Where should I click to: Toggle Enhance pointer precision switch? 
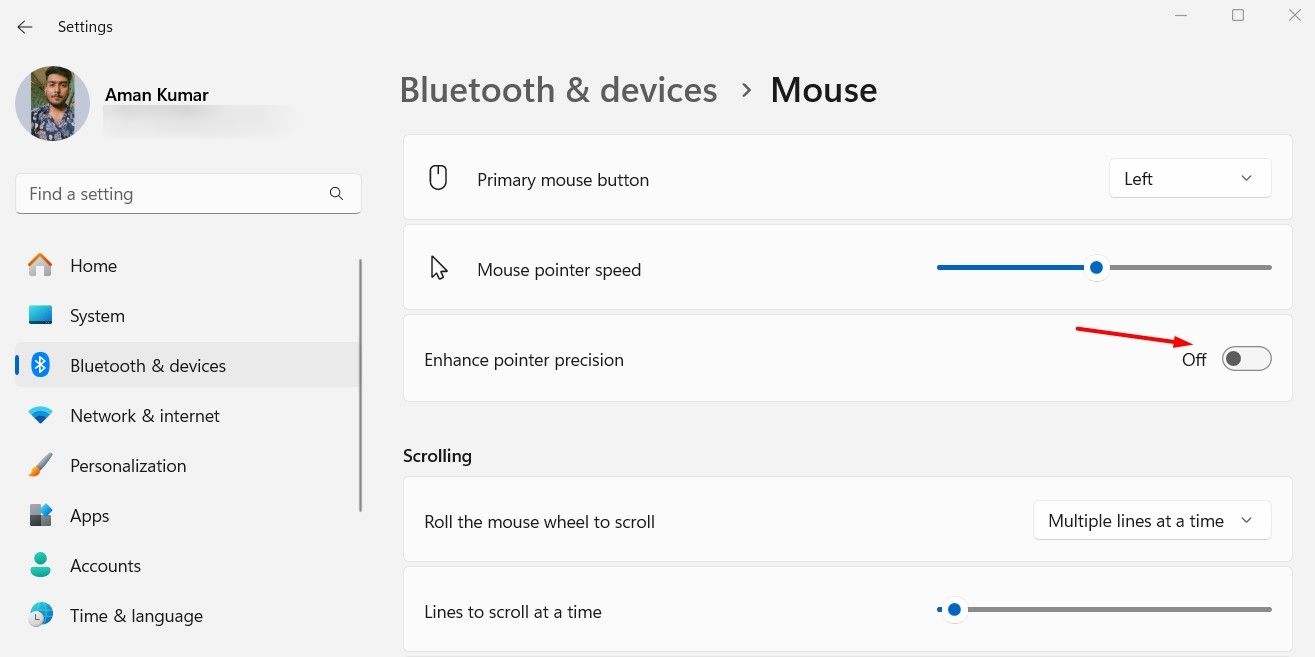(x=1247, y=359)
